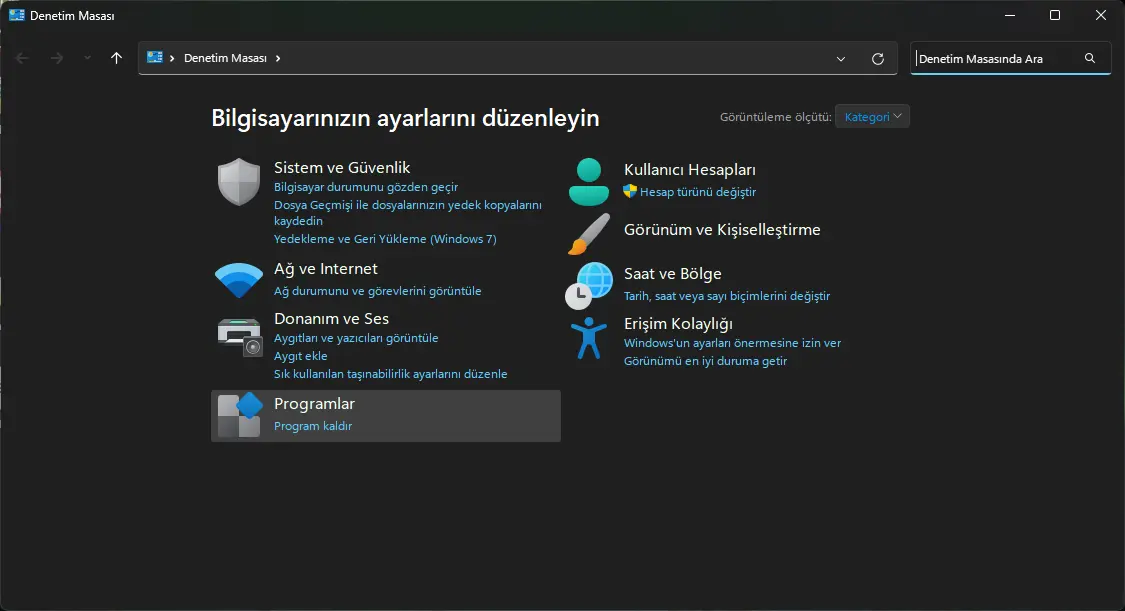Viewport: 1125px width, 611px height.
Task: Click the Görünüm ve Kişiselleştirme paintbrush icon
Action: pos(589,234)
